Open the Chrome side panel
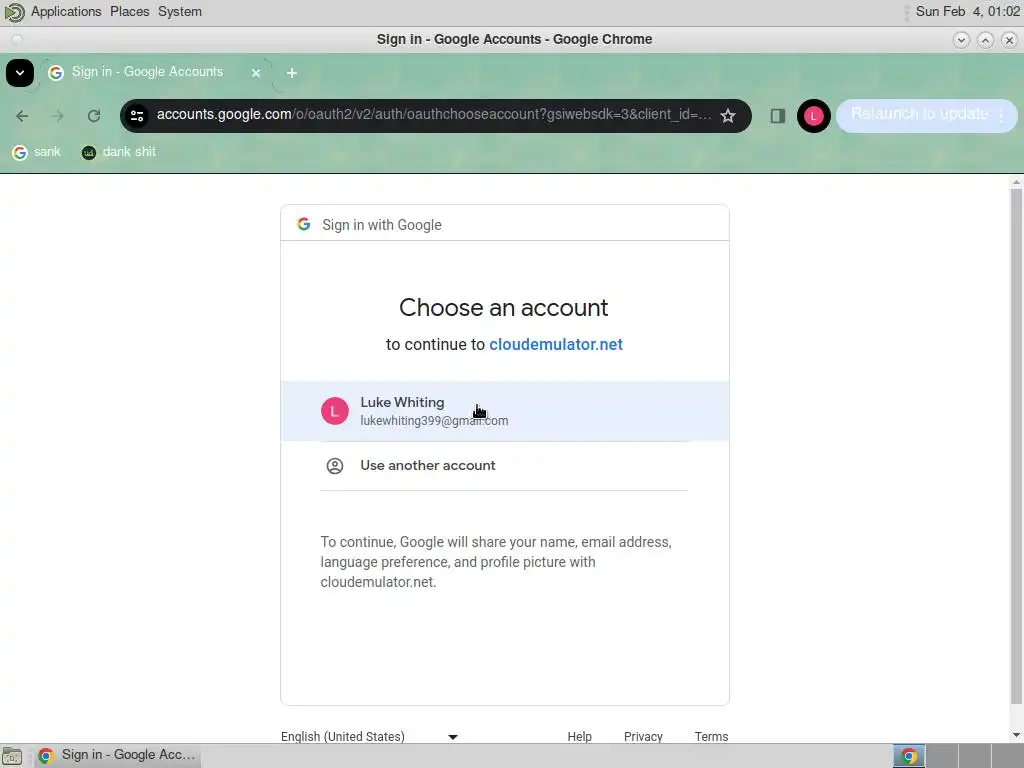This screenshot has width=1024, height=768. [777, 116]
